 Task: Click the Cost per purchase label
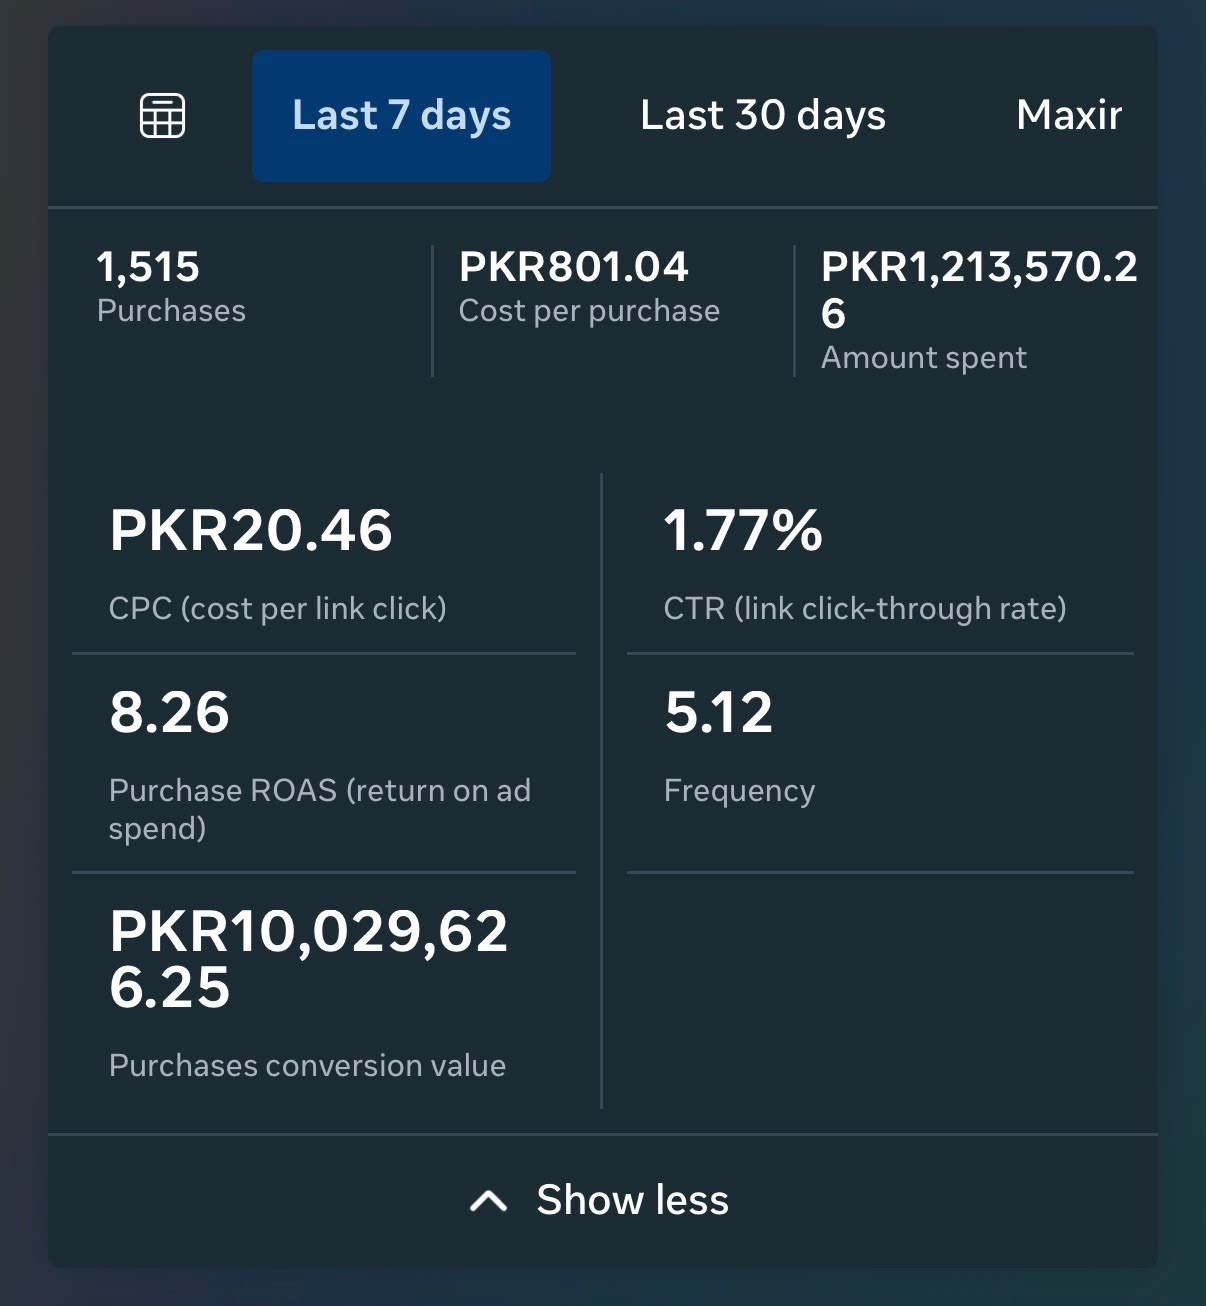coord(589,311)
